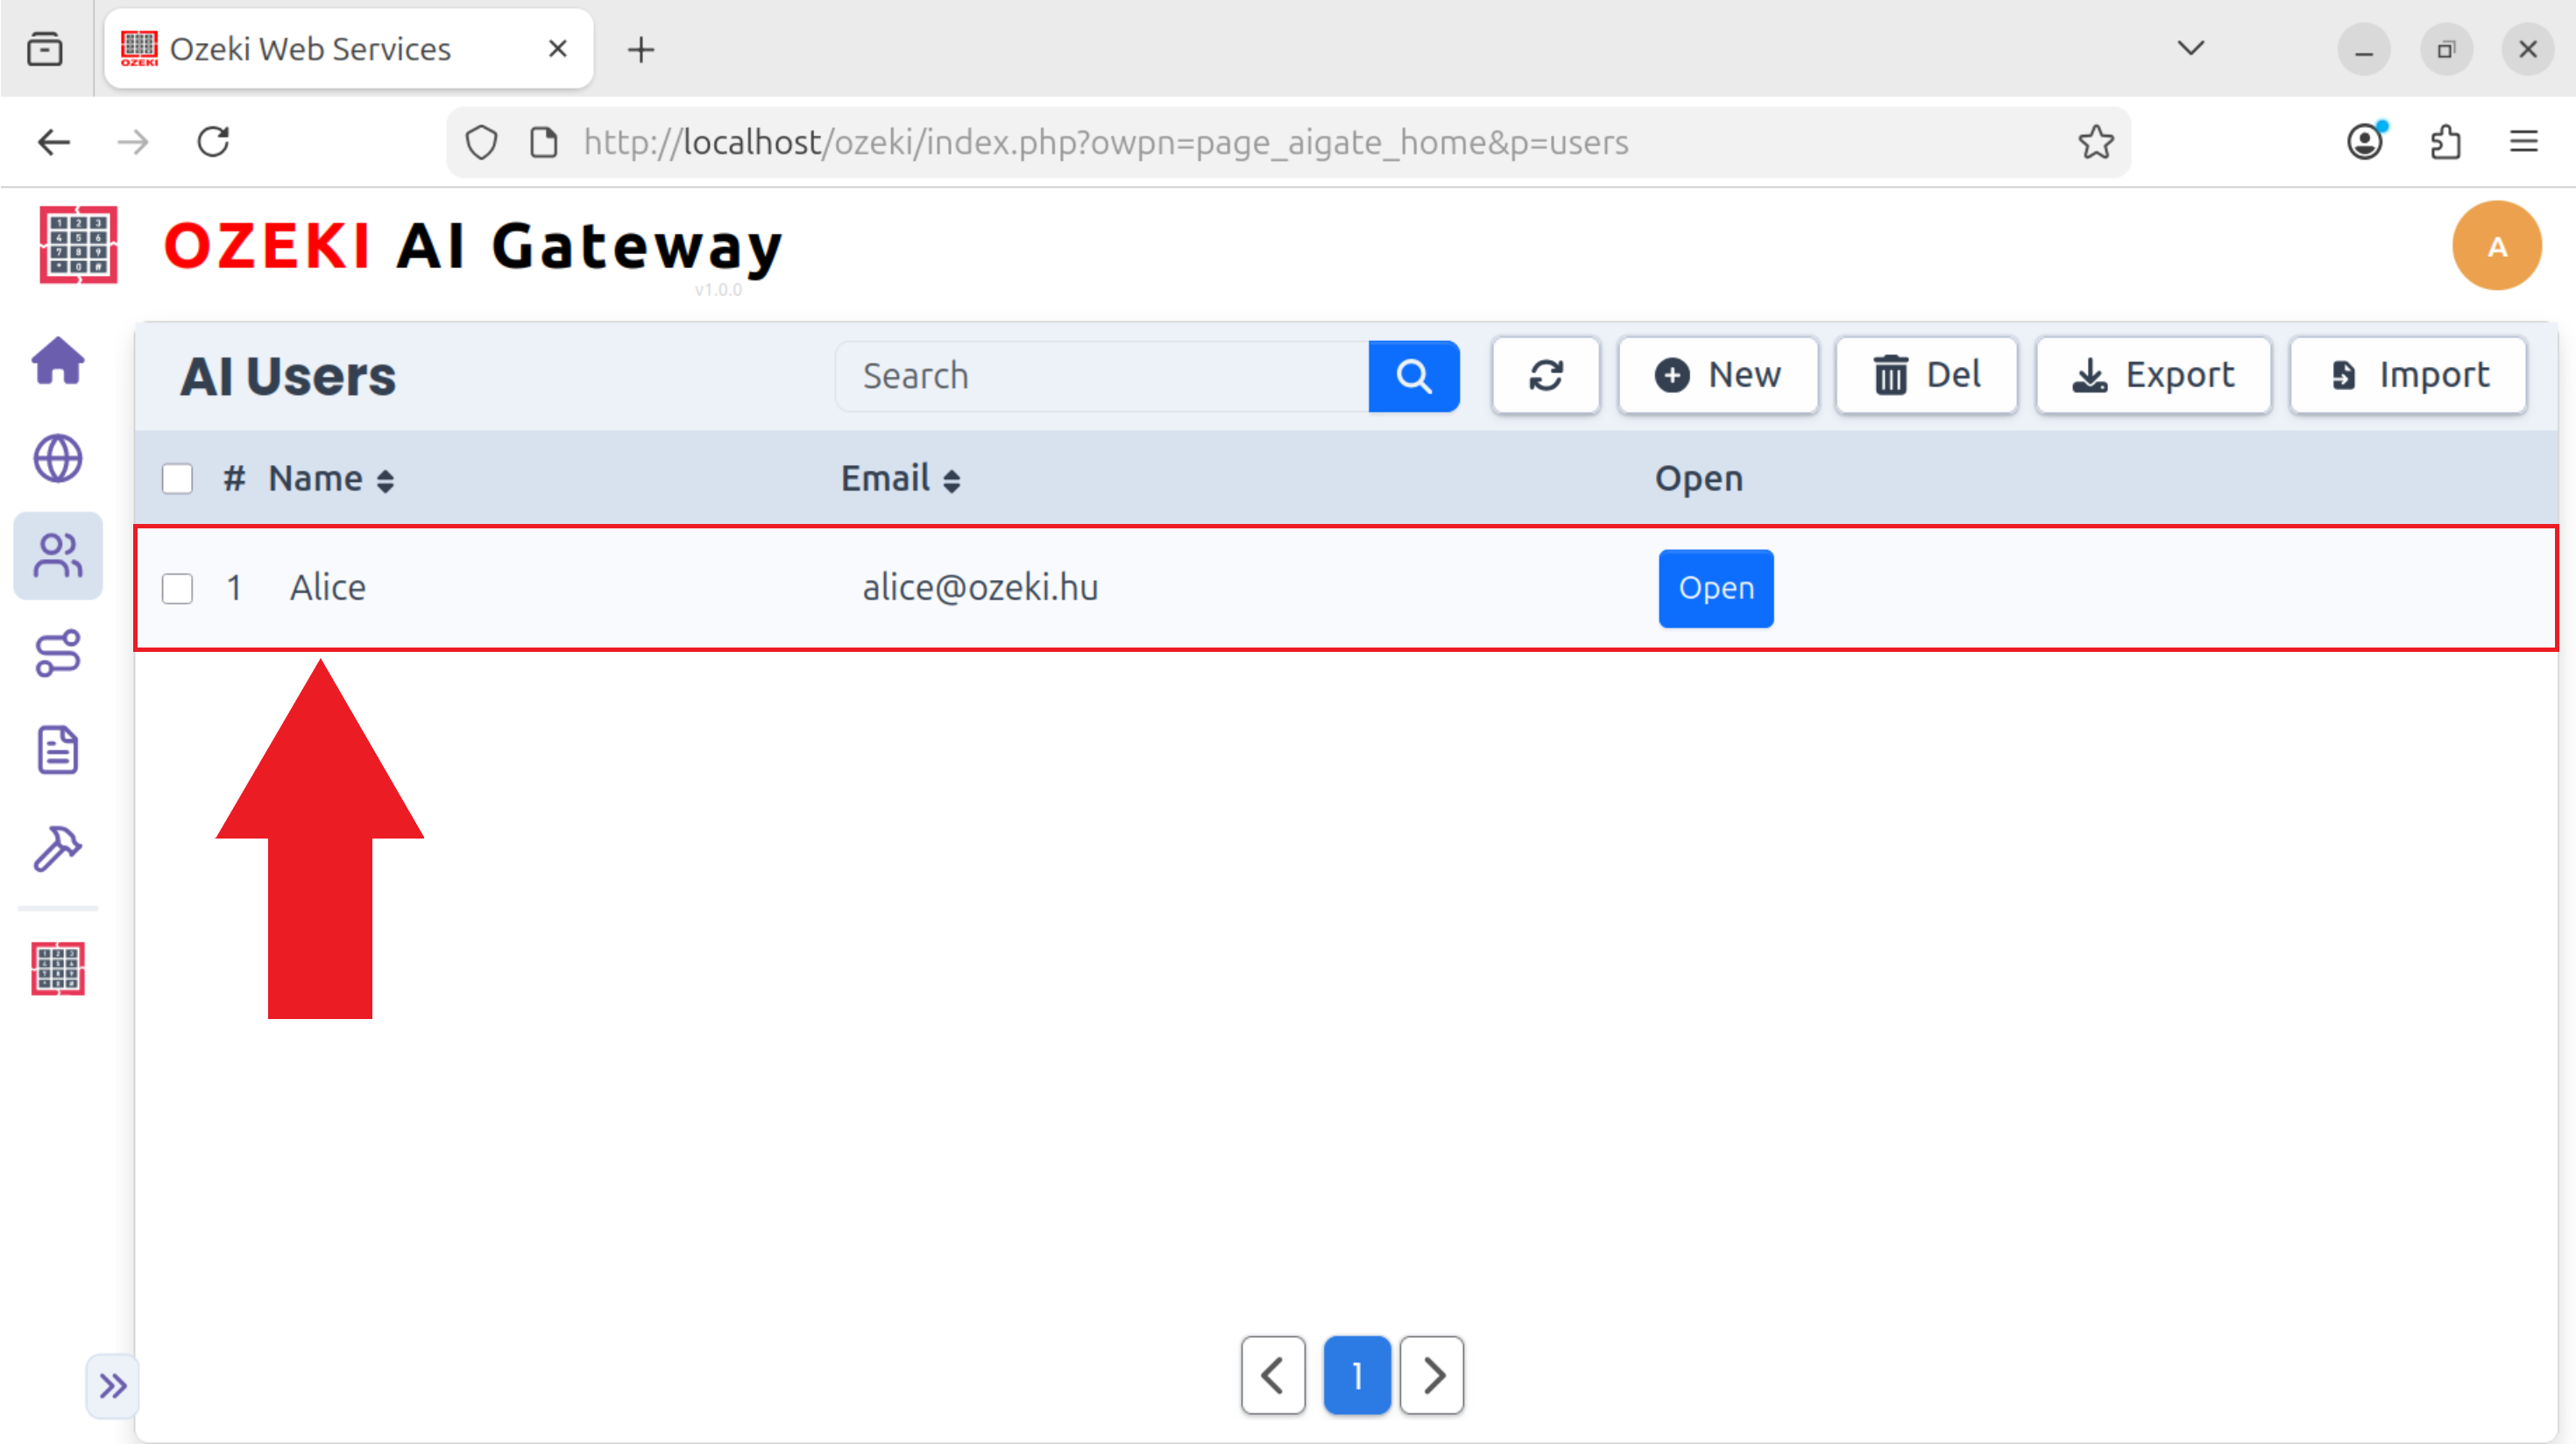Click the Ozeki logo at sidebar bottom
Screen dimensions: 2576x1444
pyautogui.click(x=57, y=967)
